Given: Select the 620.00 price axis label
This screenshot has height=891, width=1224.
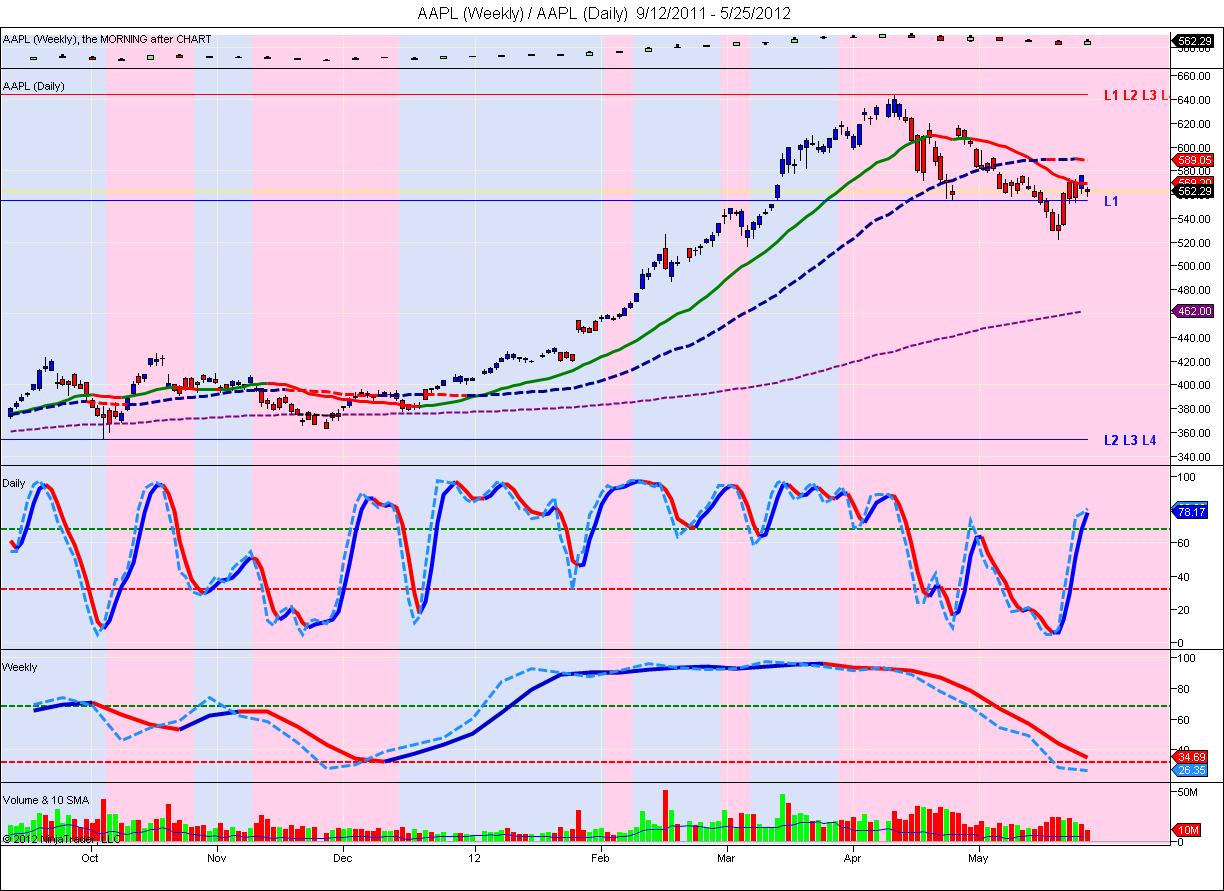Looking at the screenshot, I should click(x=1193, y=124).
